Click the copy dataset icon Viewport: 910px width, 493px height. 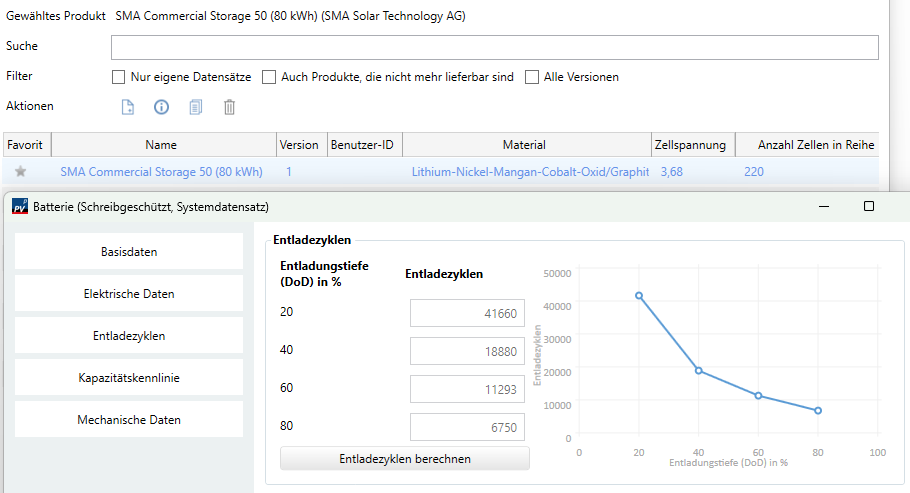(x=196, y=107)
